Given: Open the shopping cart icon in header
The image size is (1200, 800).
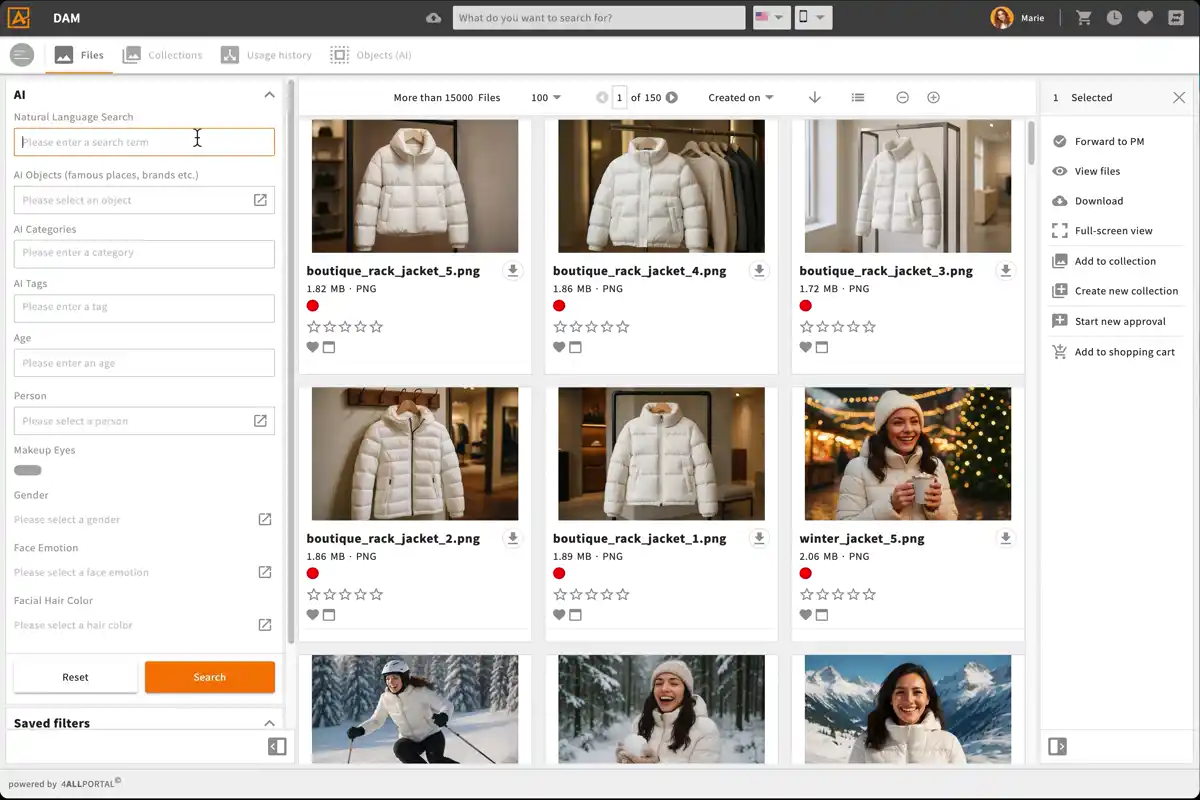Looking at the screenshot, I should 1083,18.
